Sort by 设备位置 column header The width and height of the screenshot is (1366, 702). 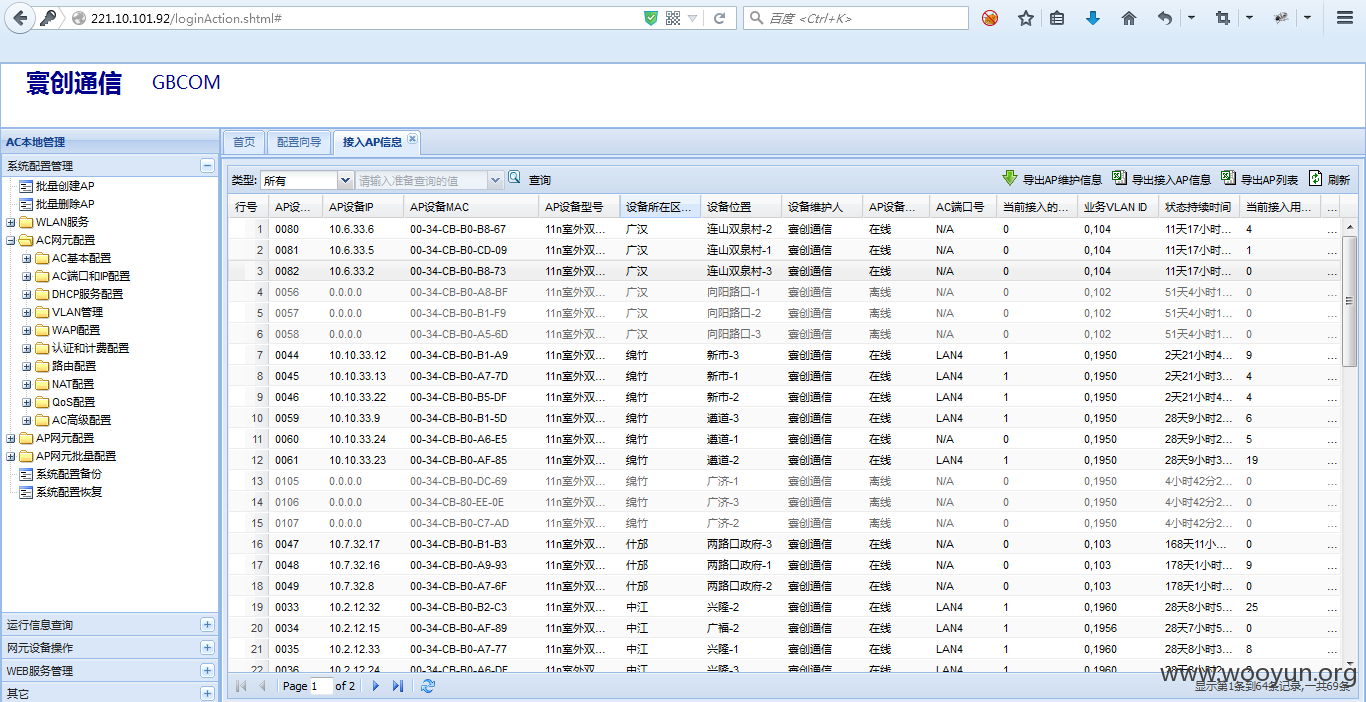click(x=740, y=207)
